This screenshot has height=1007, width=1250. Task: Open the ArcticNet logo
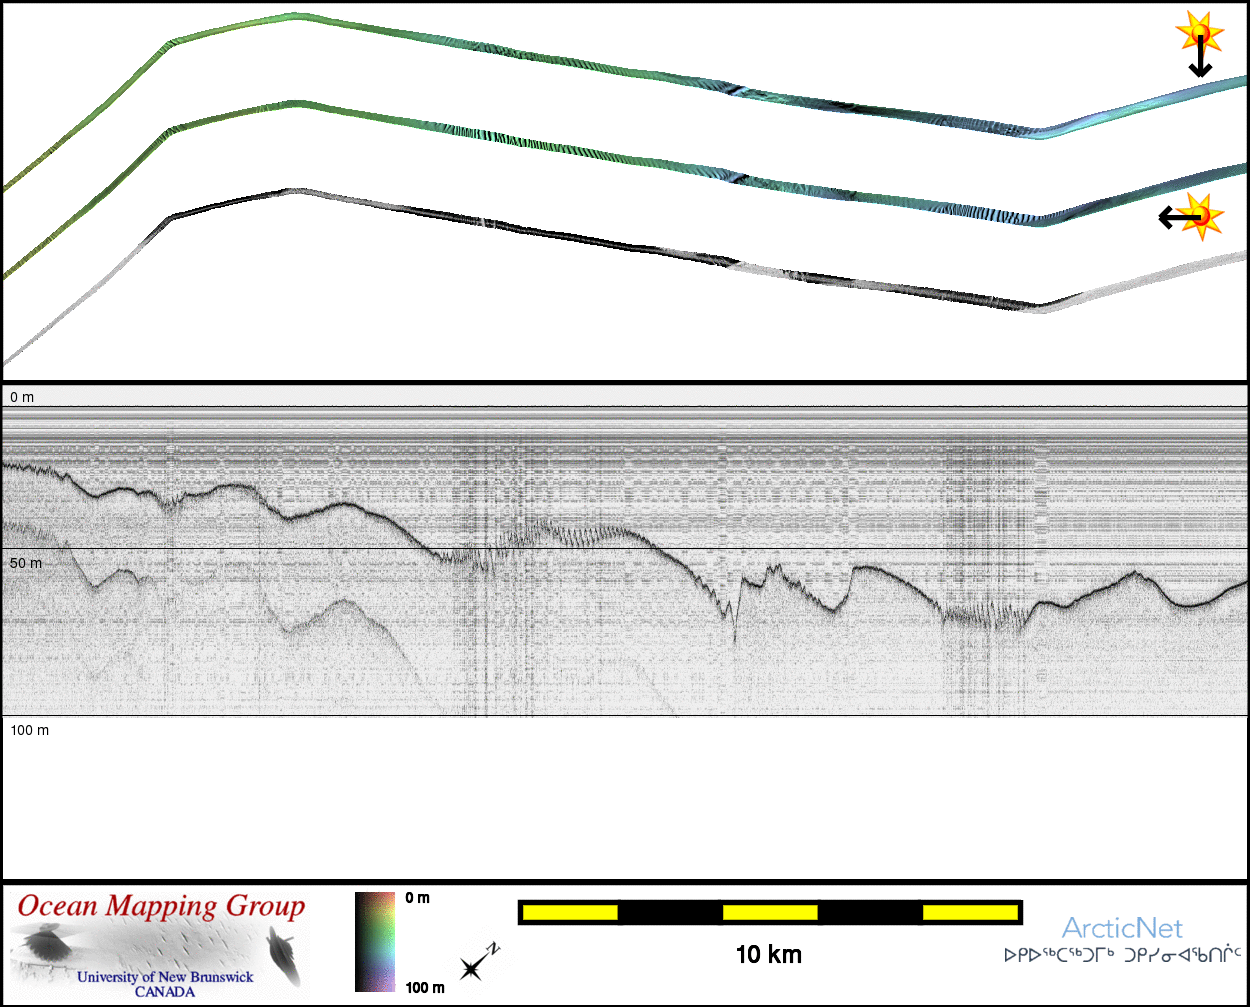tap(1122, 929)
